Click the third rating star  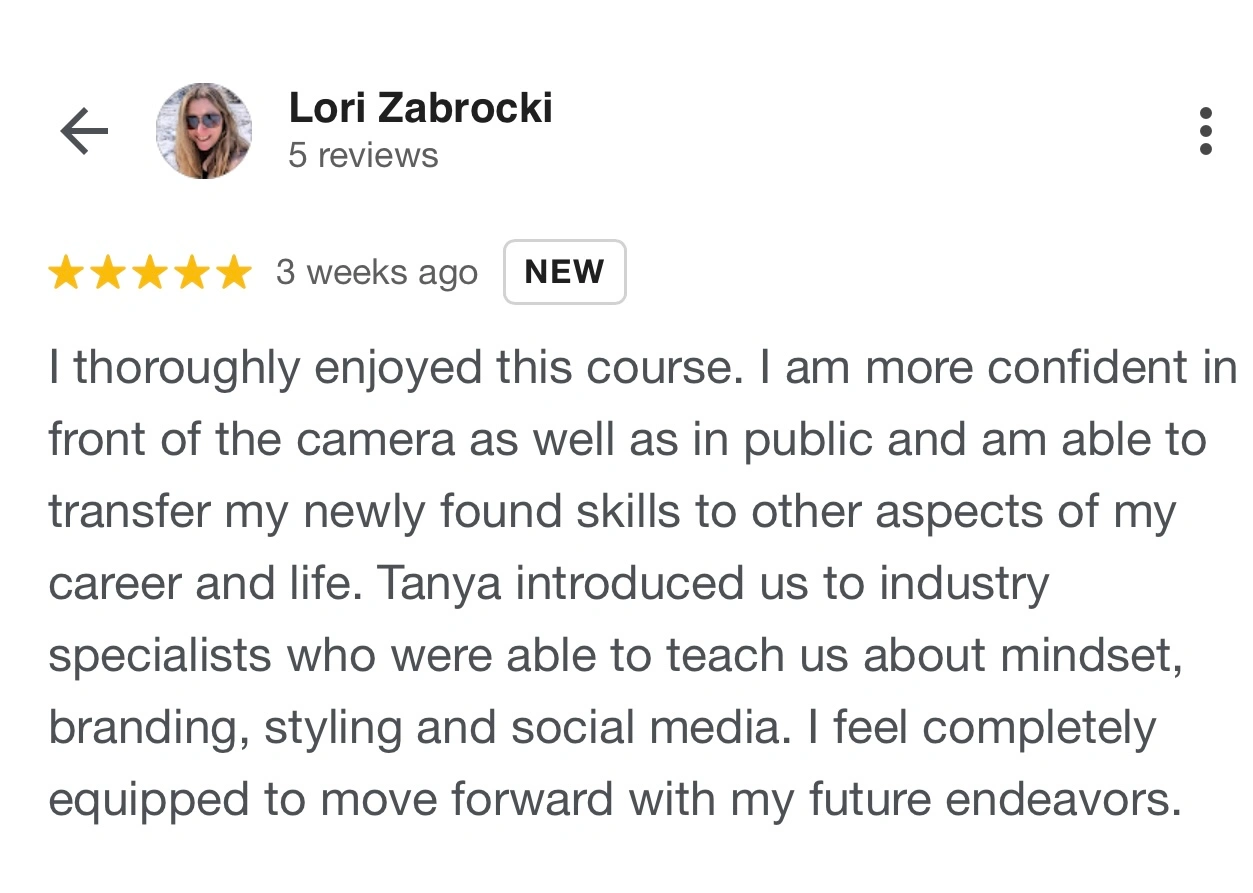[150, 272]
